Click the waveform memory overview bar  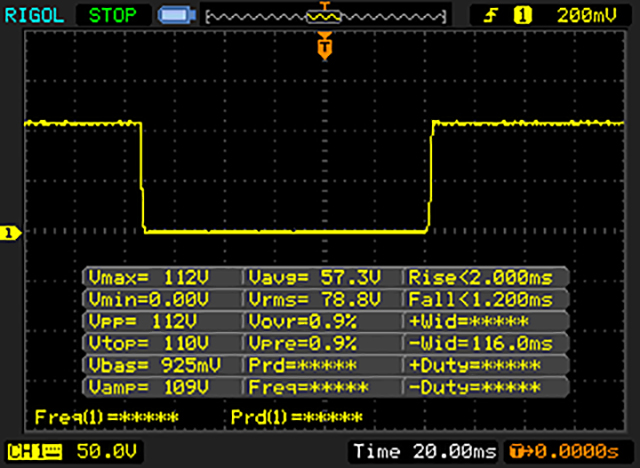pyautogui.click(x=325, y=17)
